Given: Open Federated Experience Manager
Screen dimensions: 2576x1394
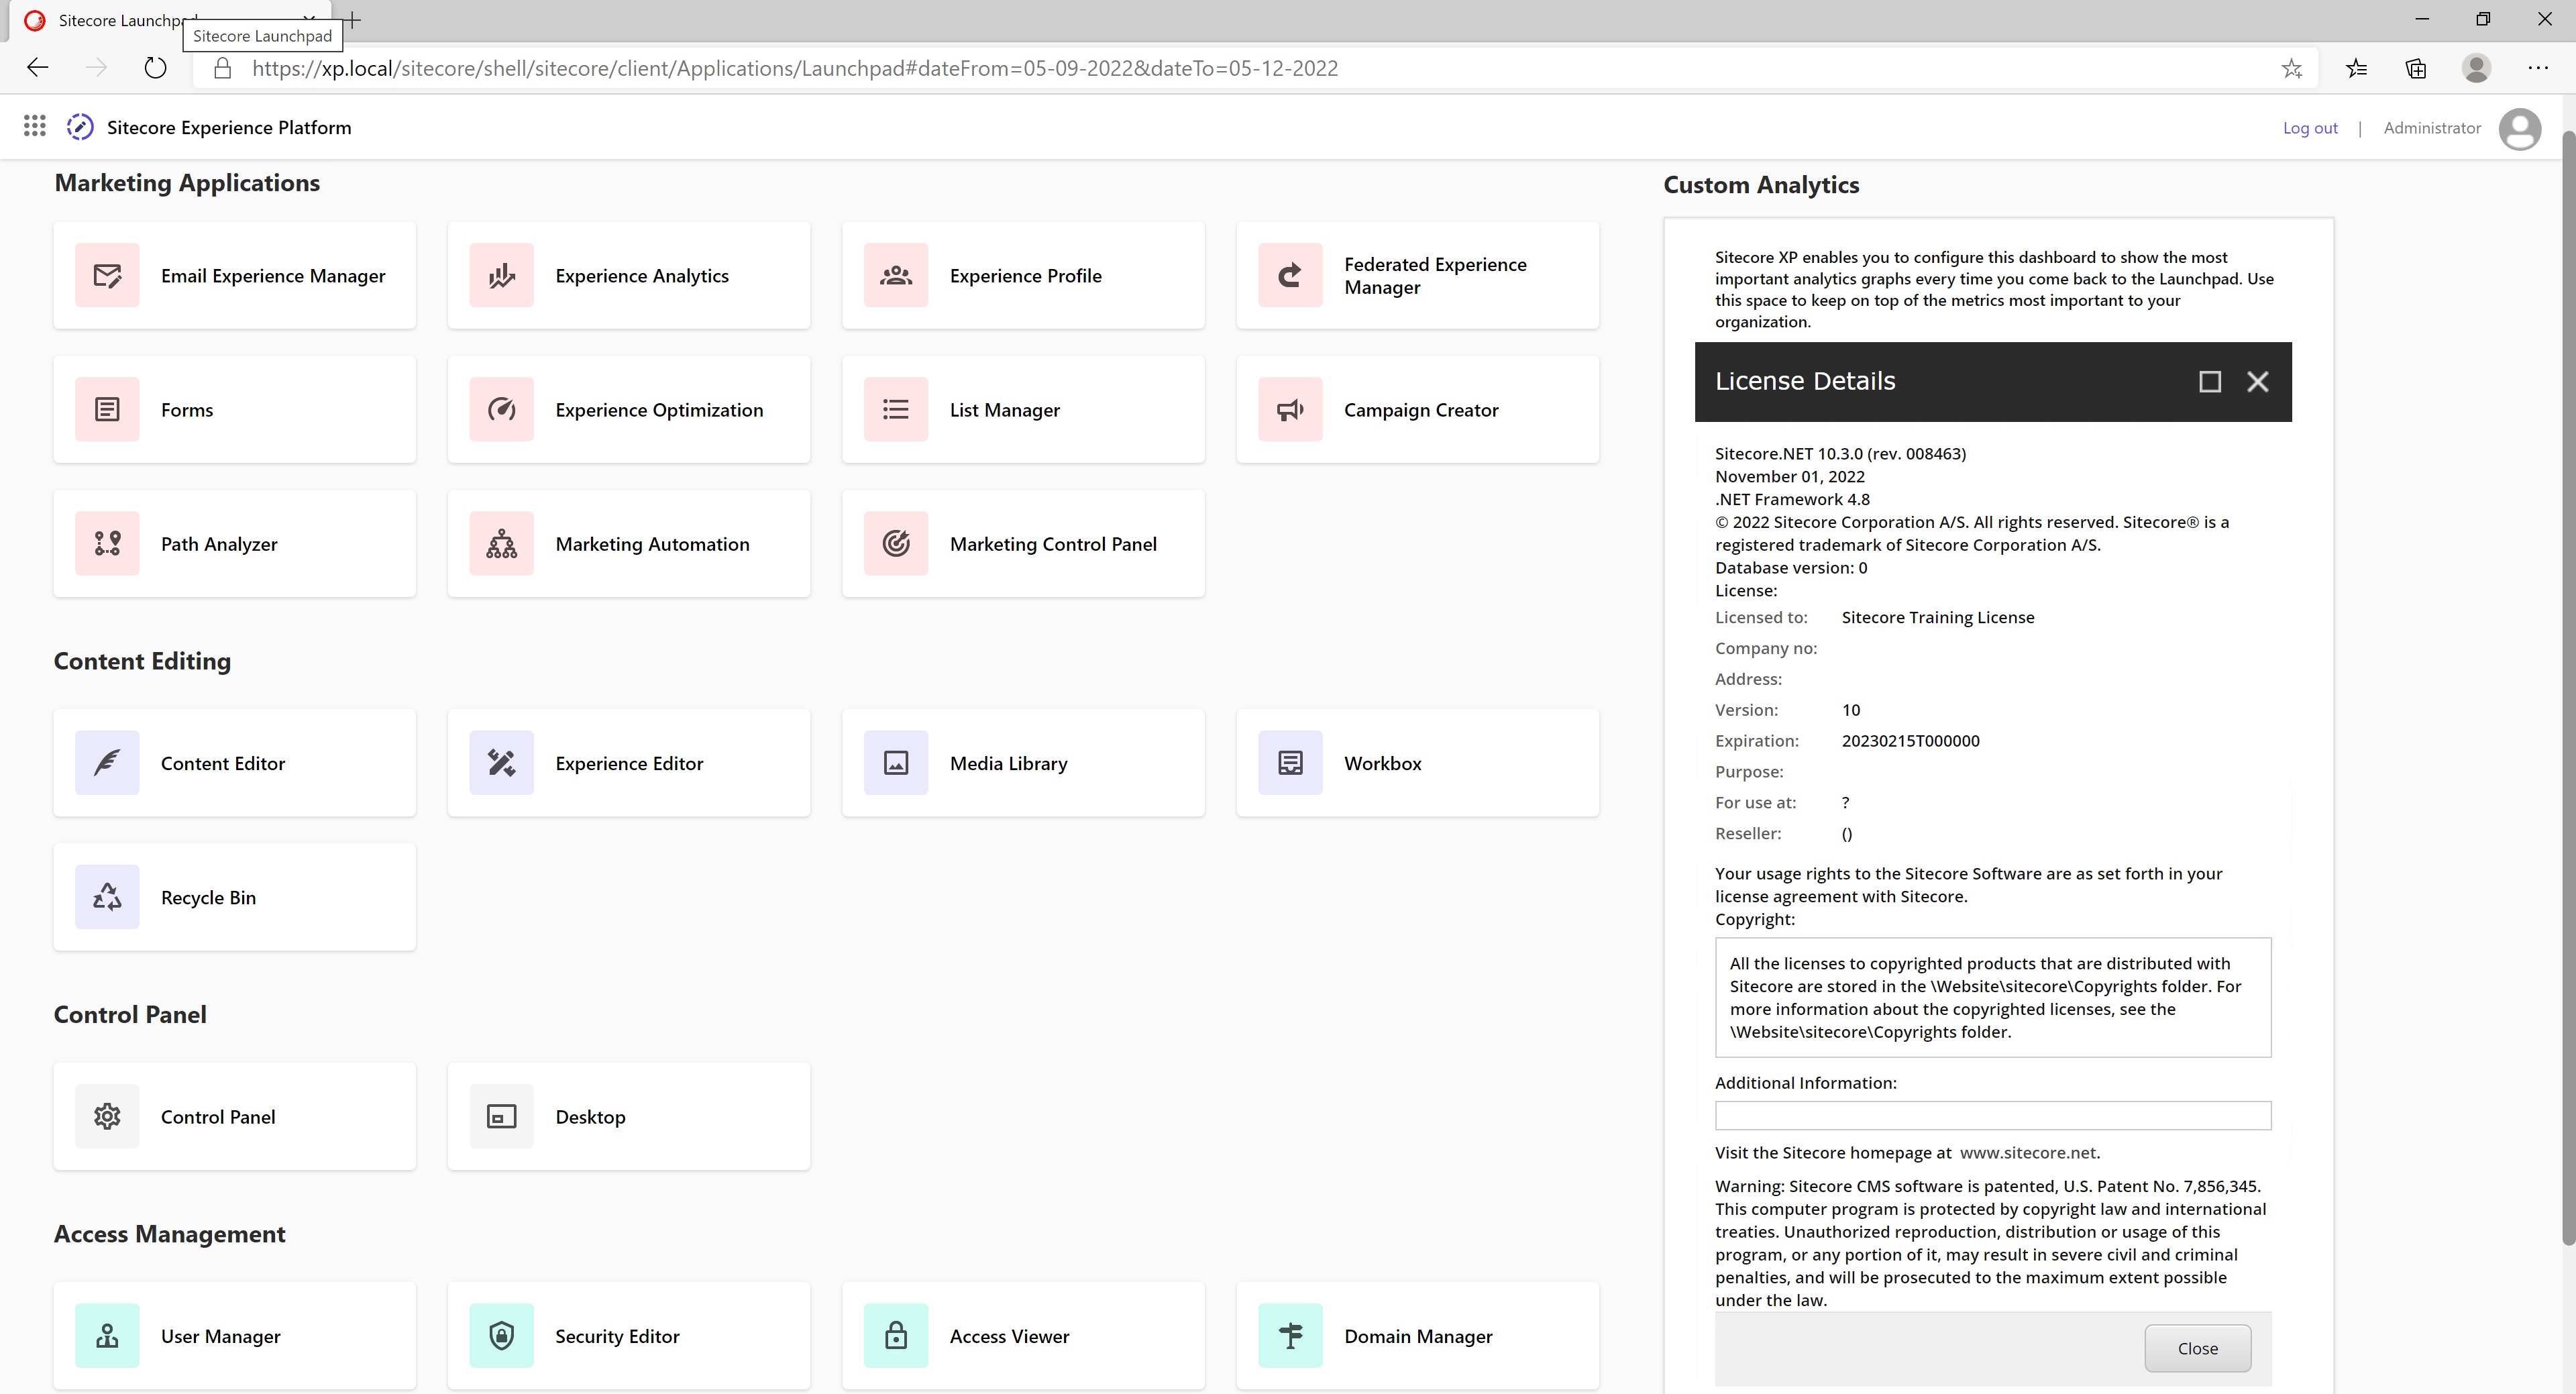Looking at the screenshot, I should (1416, 275).
